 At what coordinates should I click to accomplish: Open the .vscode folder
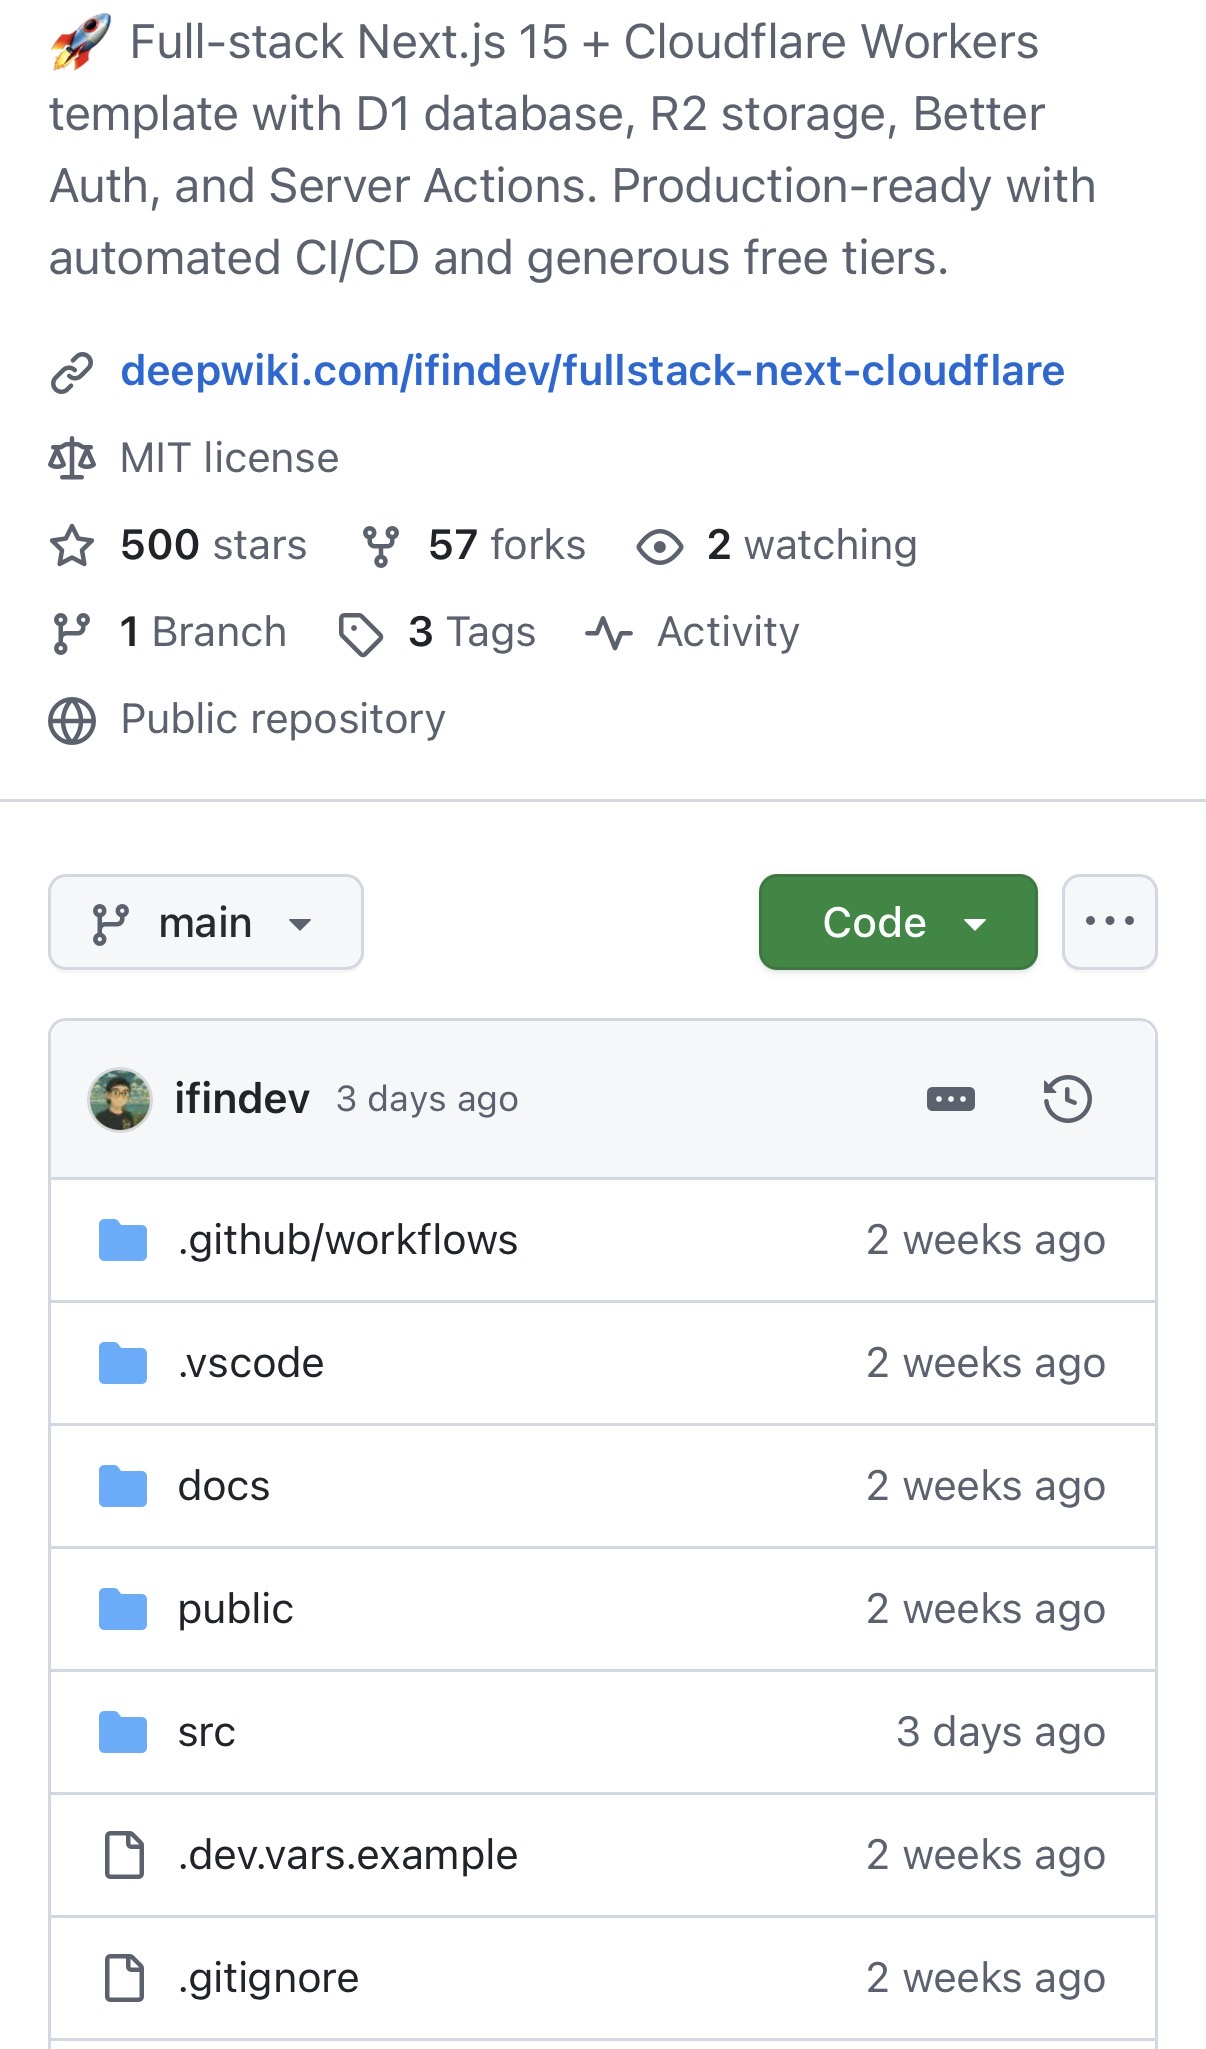click(x=251, y=1363)
